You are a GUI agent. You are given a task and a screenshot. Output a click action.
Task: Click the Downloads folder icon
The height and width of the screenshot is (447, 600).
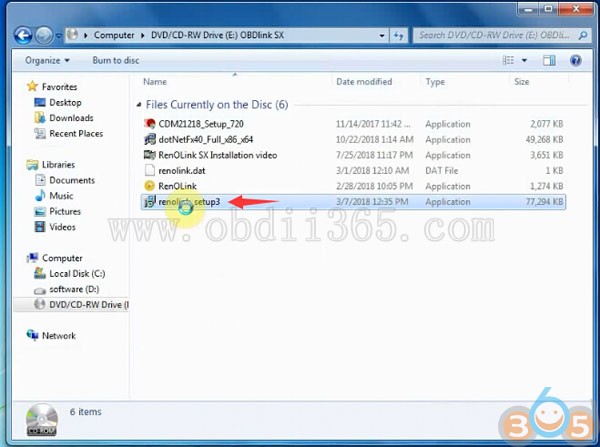[x=40, y=118]
